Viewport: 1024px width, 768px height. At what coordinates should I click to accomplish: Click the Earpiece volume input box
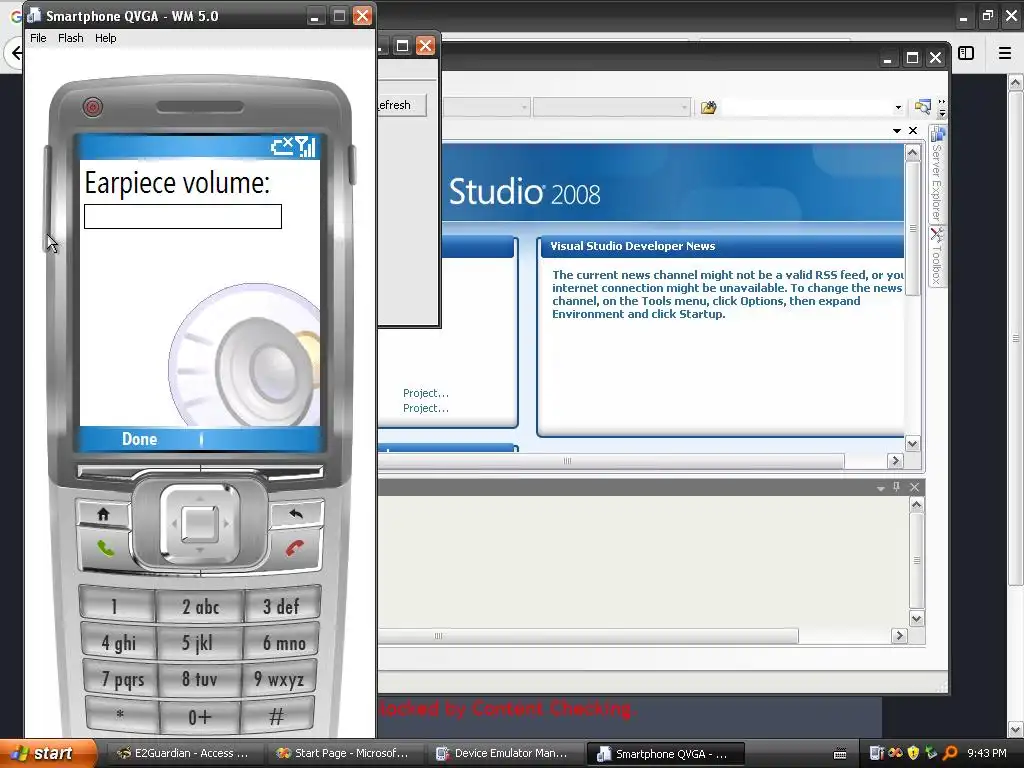[183, 217]
